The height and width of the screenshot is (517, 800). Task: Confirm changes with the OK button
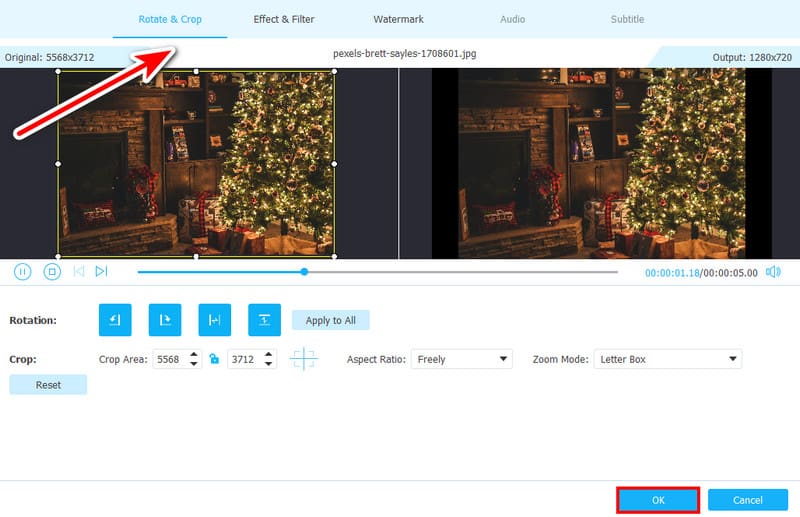[657, 500]
